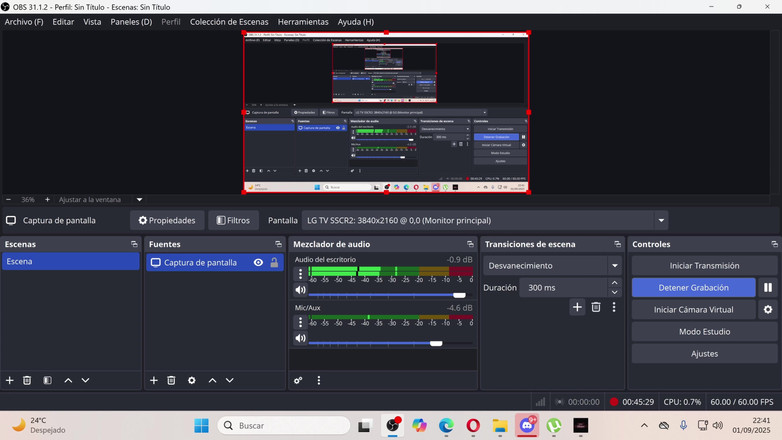This screenshot has width=782, height=440.
Task: Pop out the Escenas panel
Action: [134, 244]
